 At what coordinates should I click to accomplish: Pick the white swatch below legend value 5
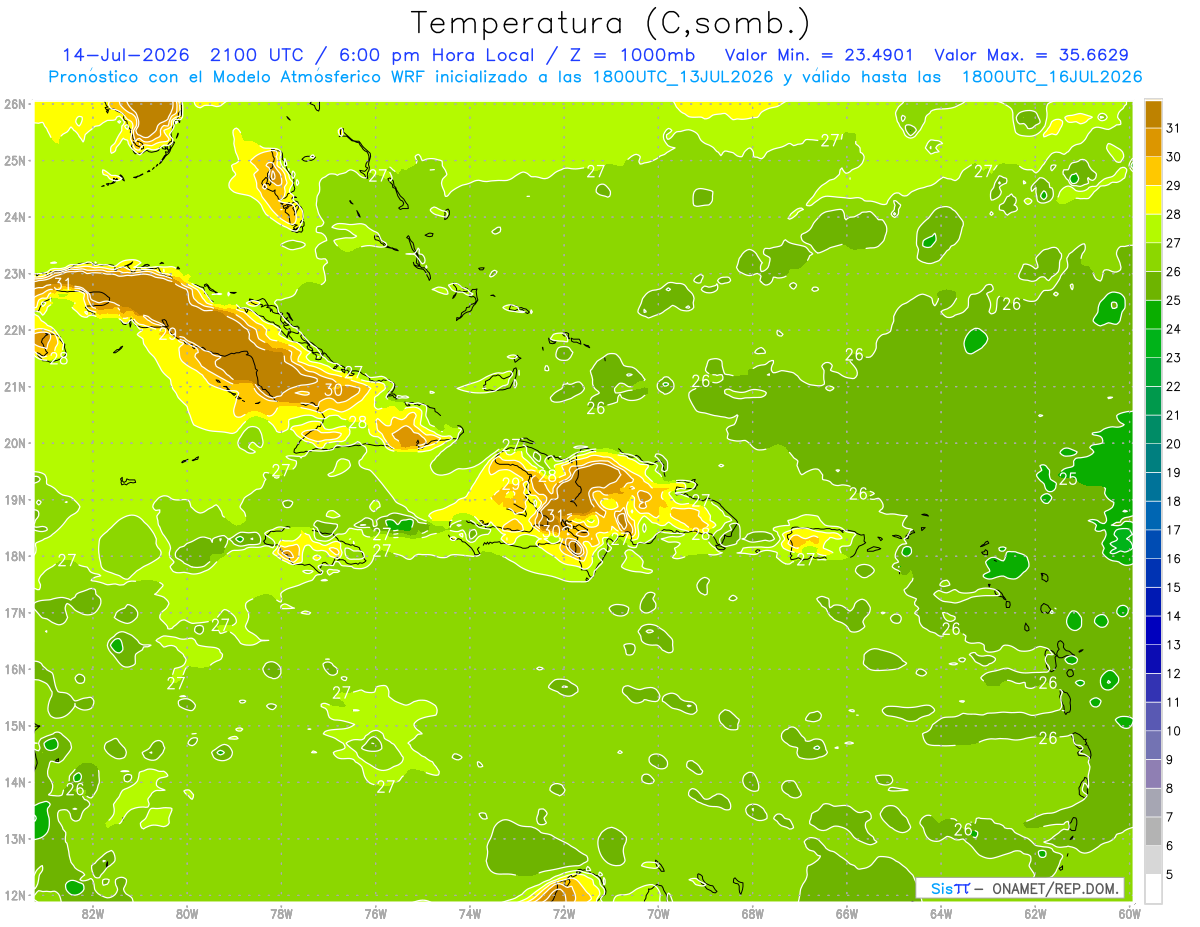[1153, 888]
